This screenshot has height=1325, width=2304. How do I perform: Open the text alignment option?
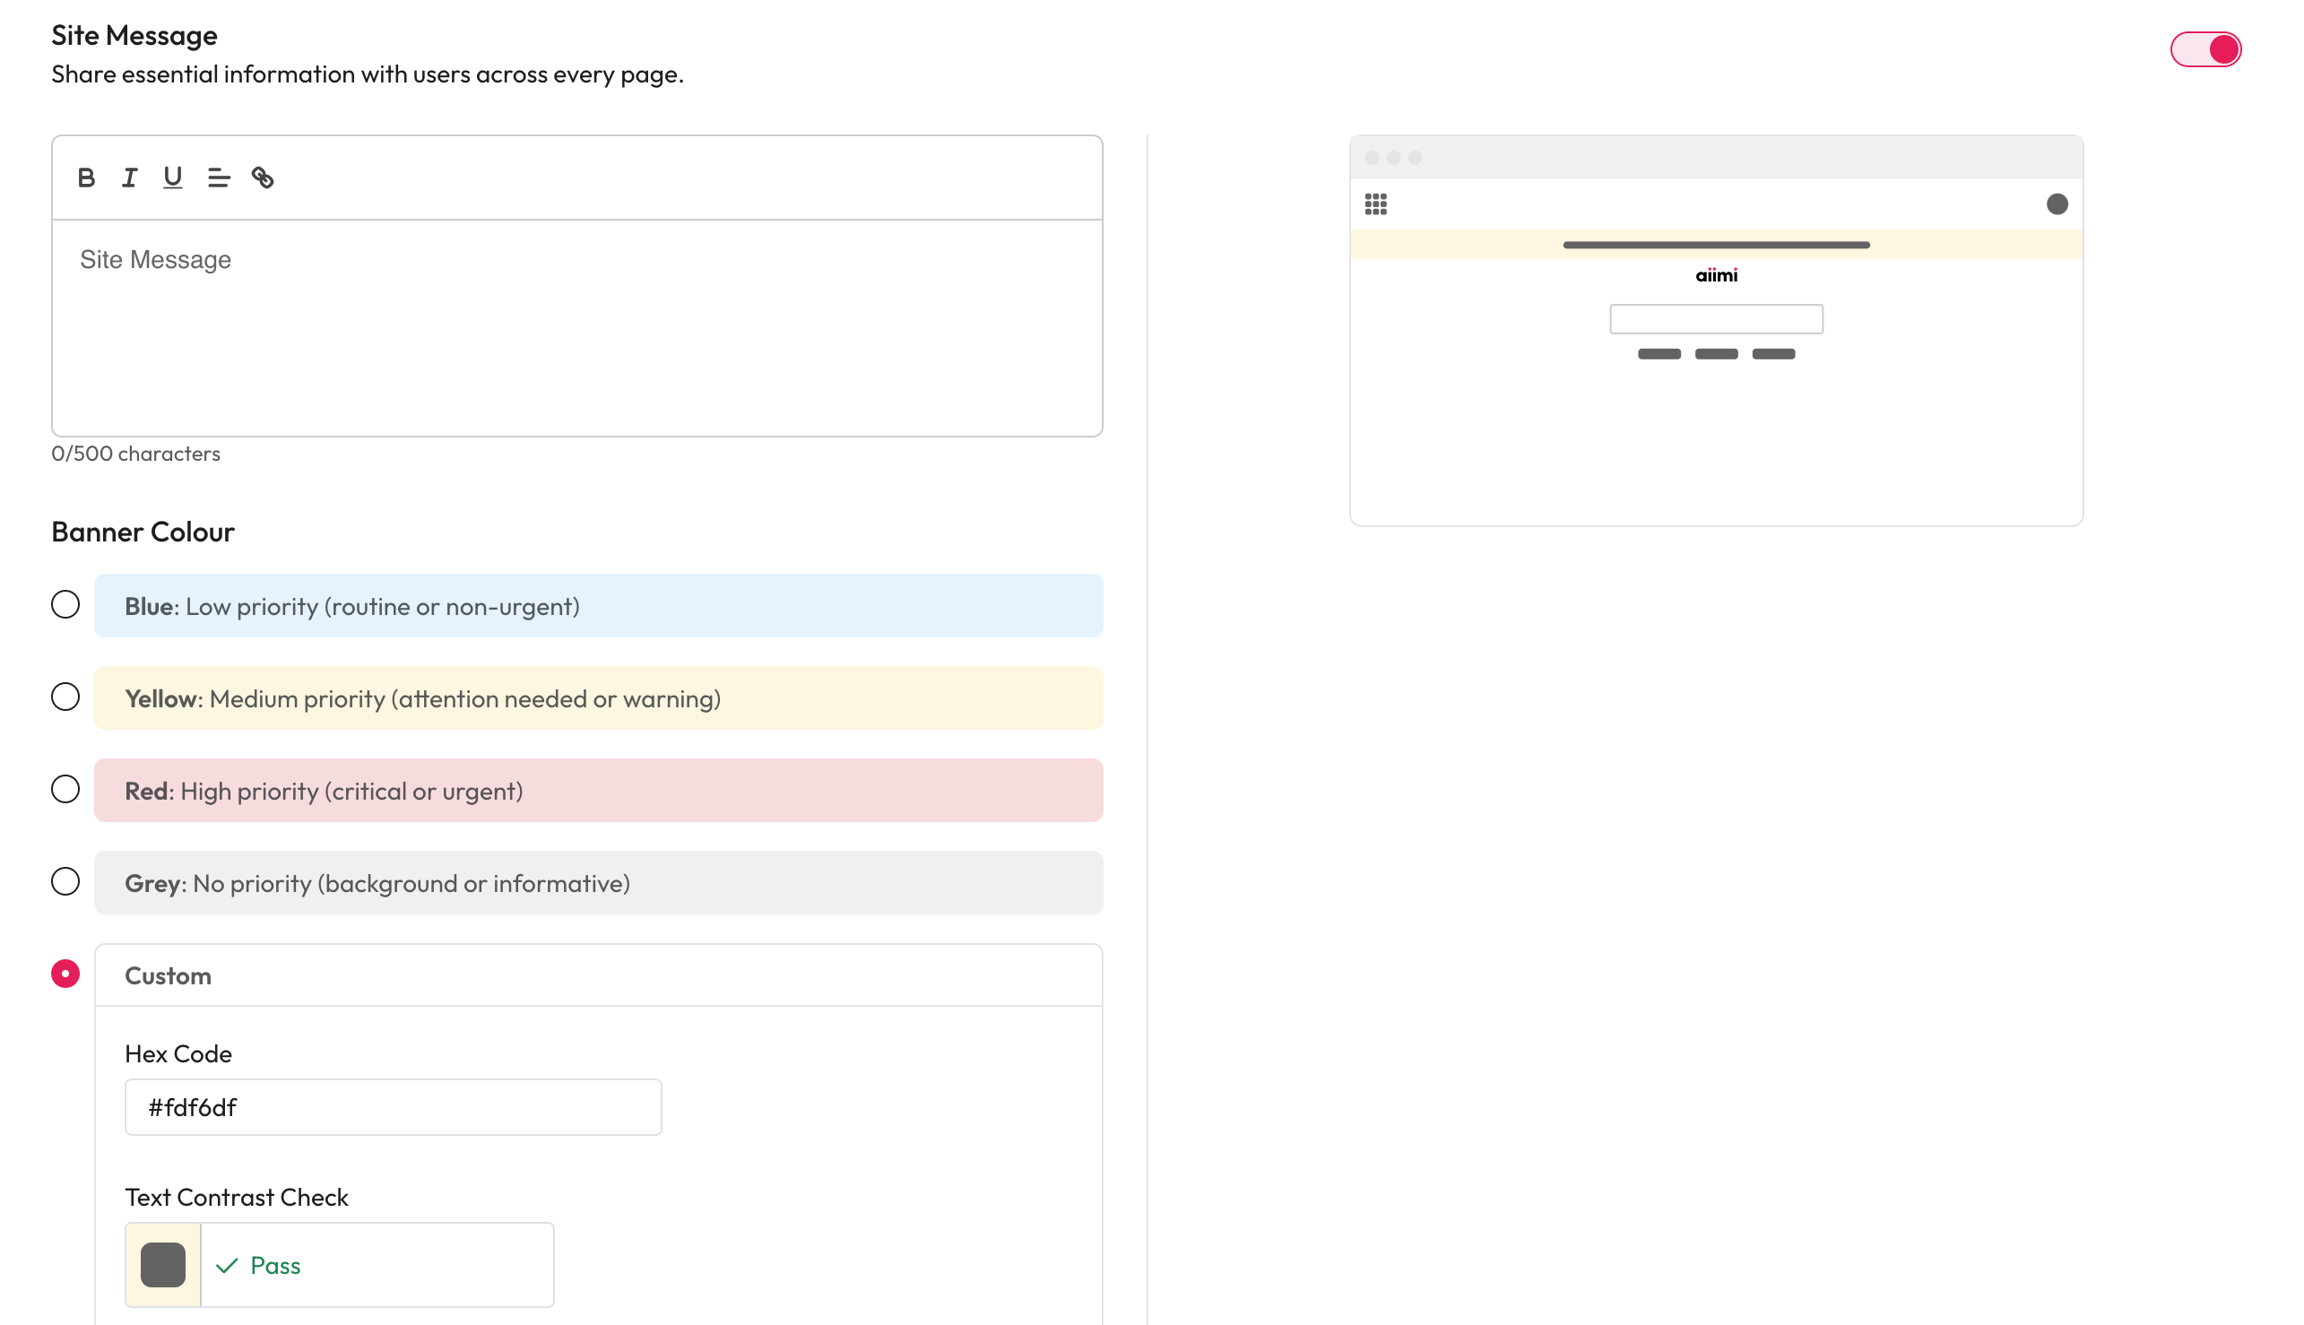tap(218, 178)
